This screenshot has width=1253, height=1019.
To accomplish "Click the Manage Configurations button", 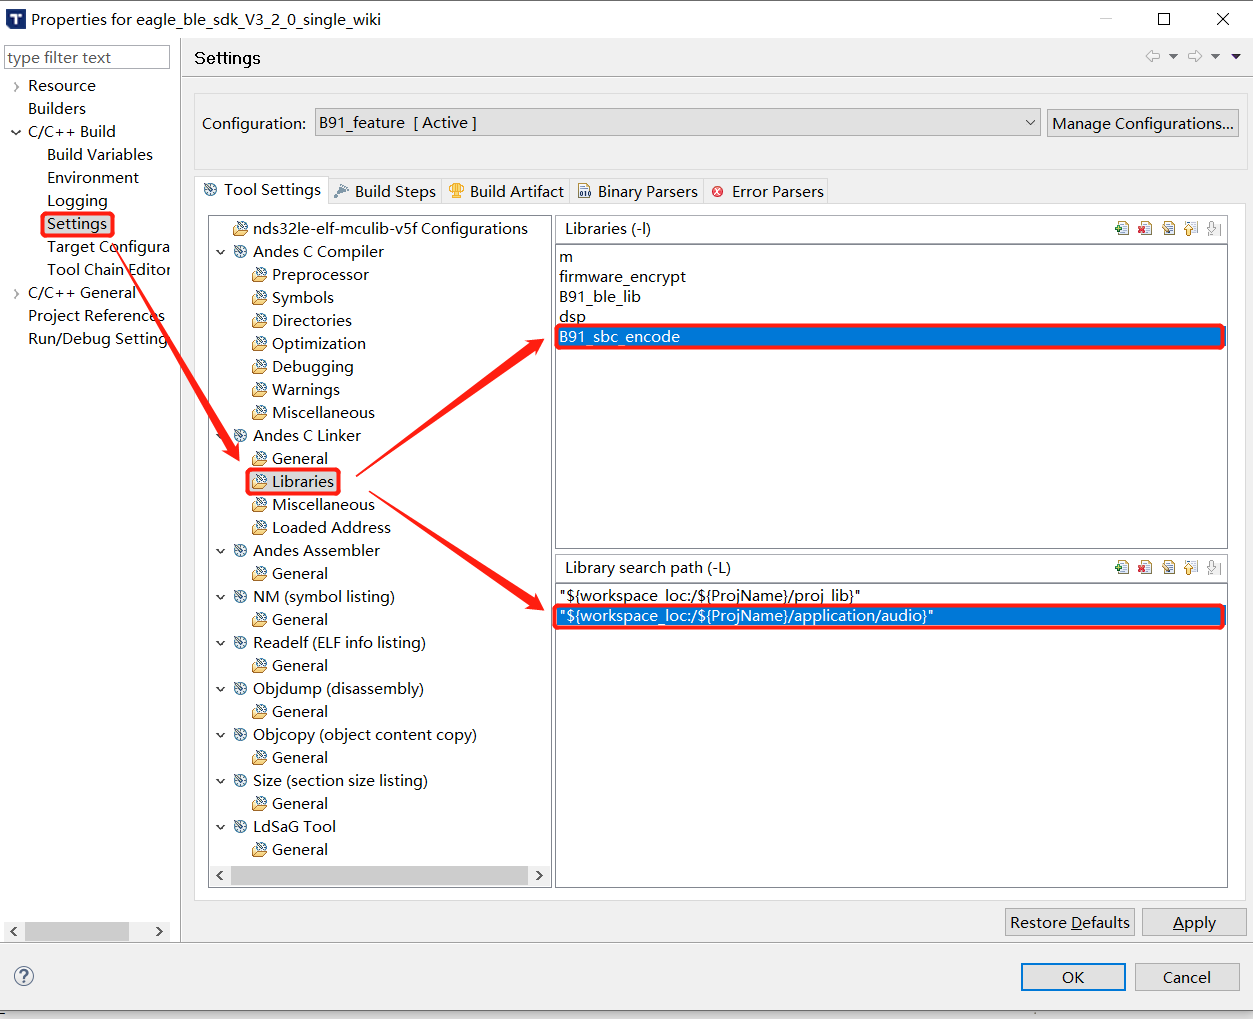I will (x=1142, y=123).
